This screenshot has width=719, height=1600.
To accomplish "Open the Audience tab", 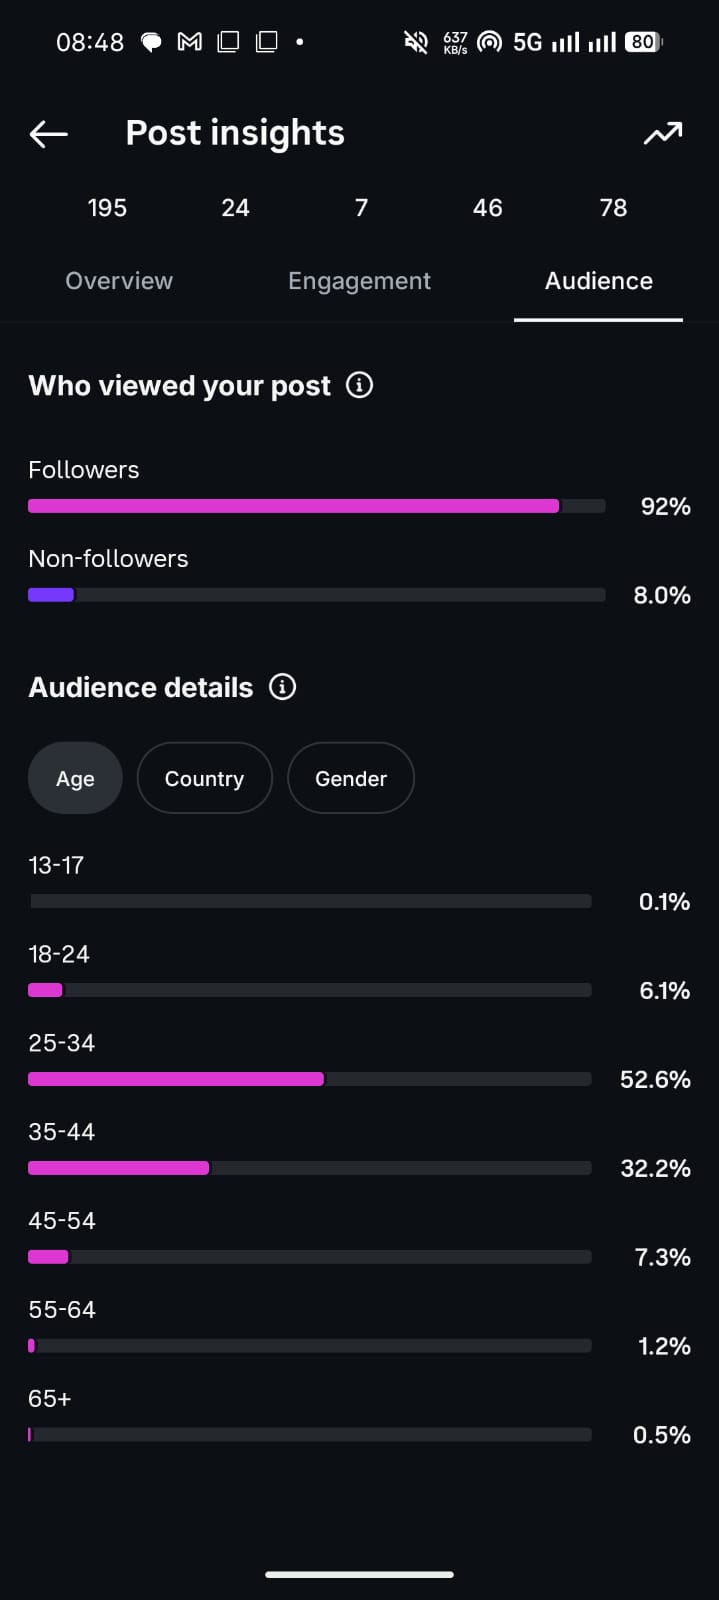I will [598, 281].
